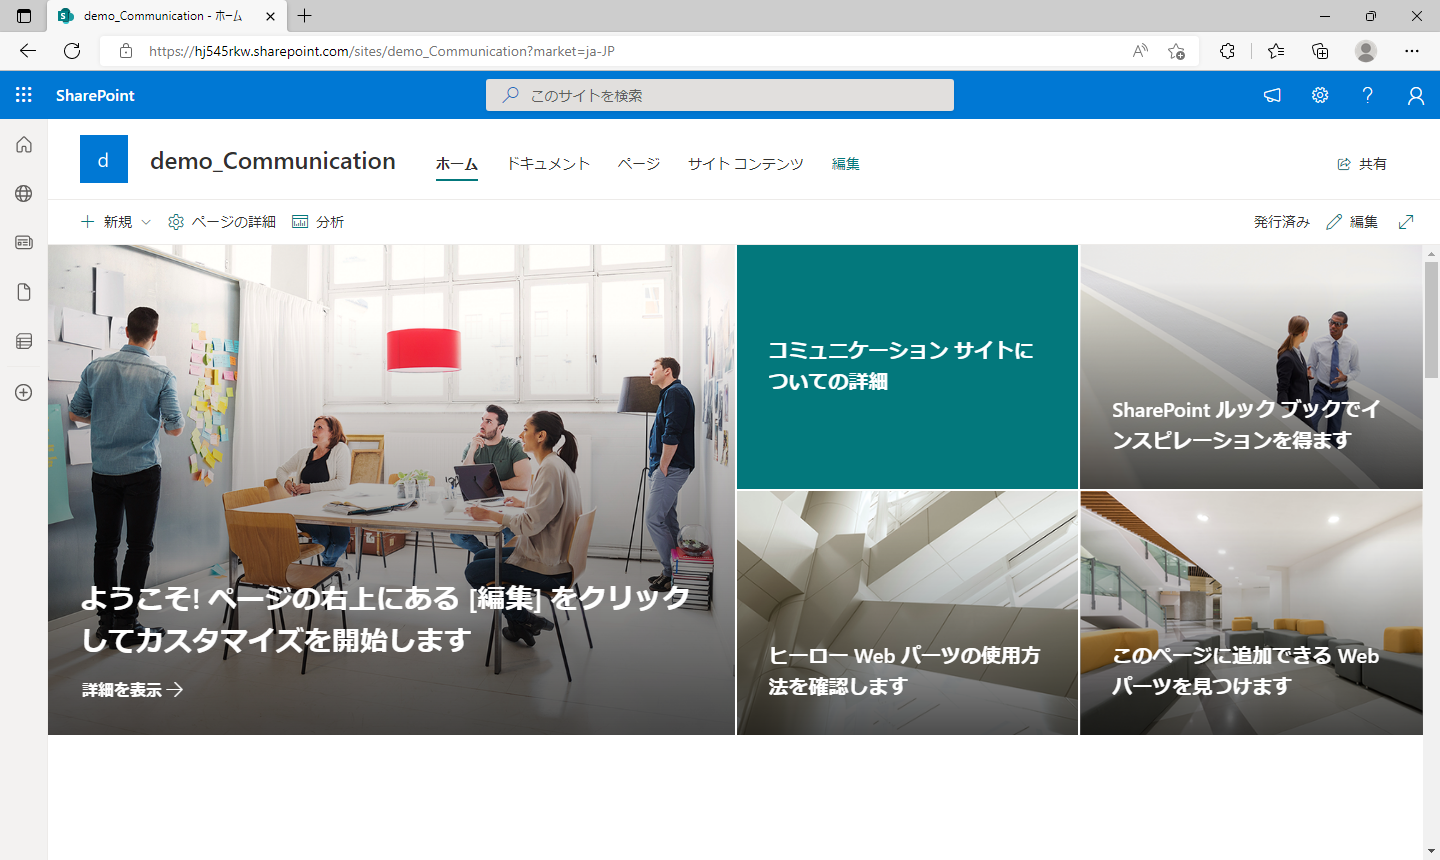1440x860 pixels.
Task: Open the tab actions menu icon
Action: point(24,16)
